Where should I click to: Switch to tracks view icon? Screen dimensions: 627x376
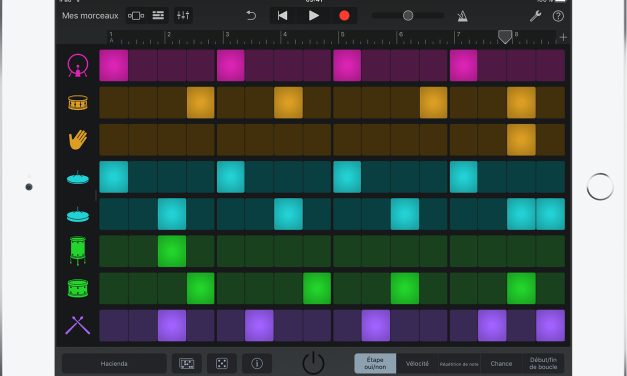coord(158,16)
